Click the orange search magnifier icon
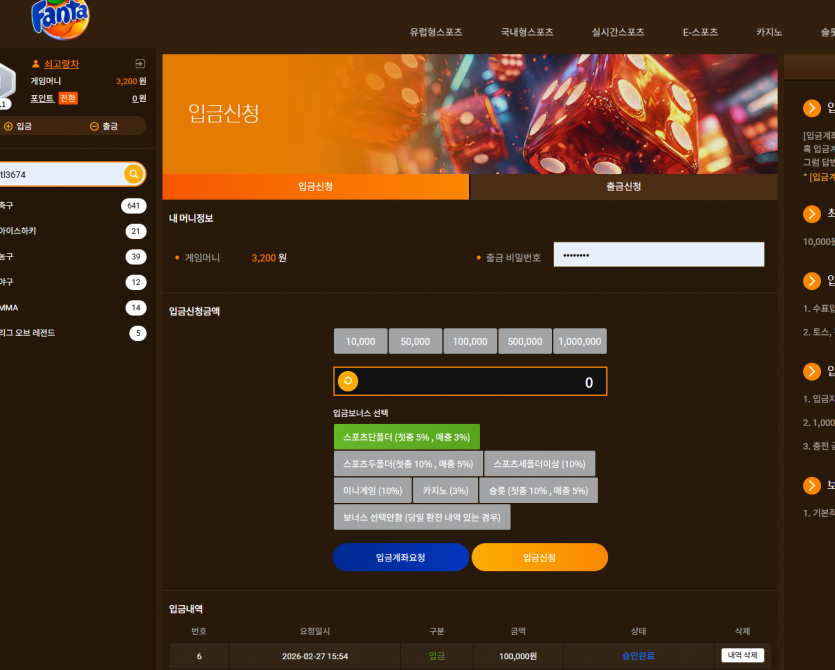 134,174
